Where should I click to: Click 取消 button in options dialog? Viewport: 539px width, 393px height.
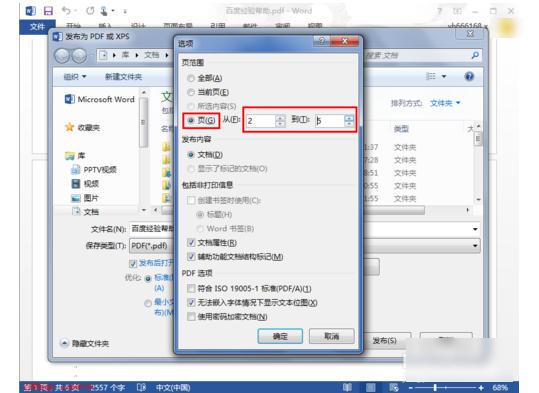pyautogui.click(x=331, y=336)
